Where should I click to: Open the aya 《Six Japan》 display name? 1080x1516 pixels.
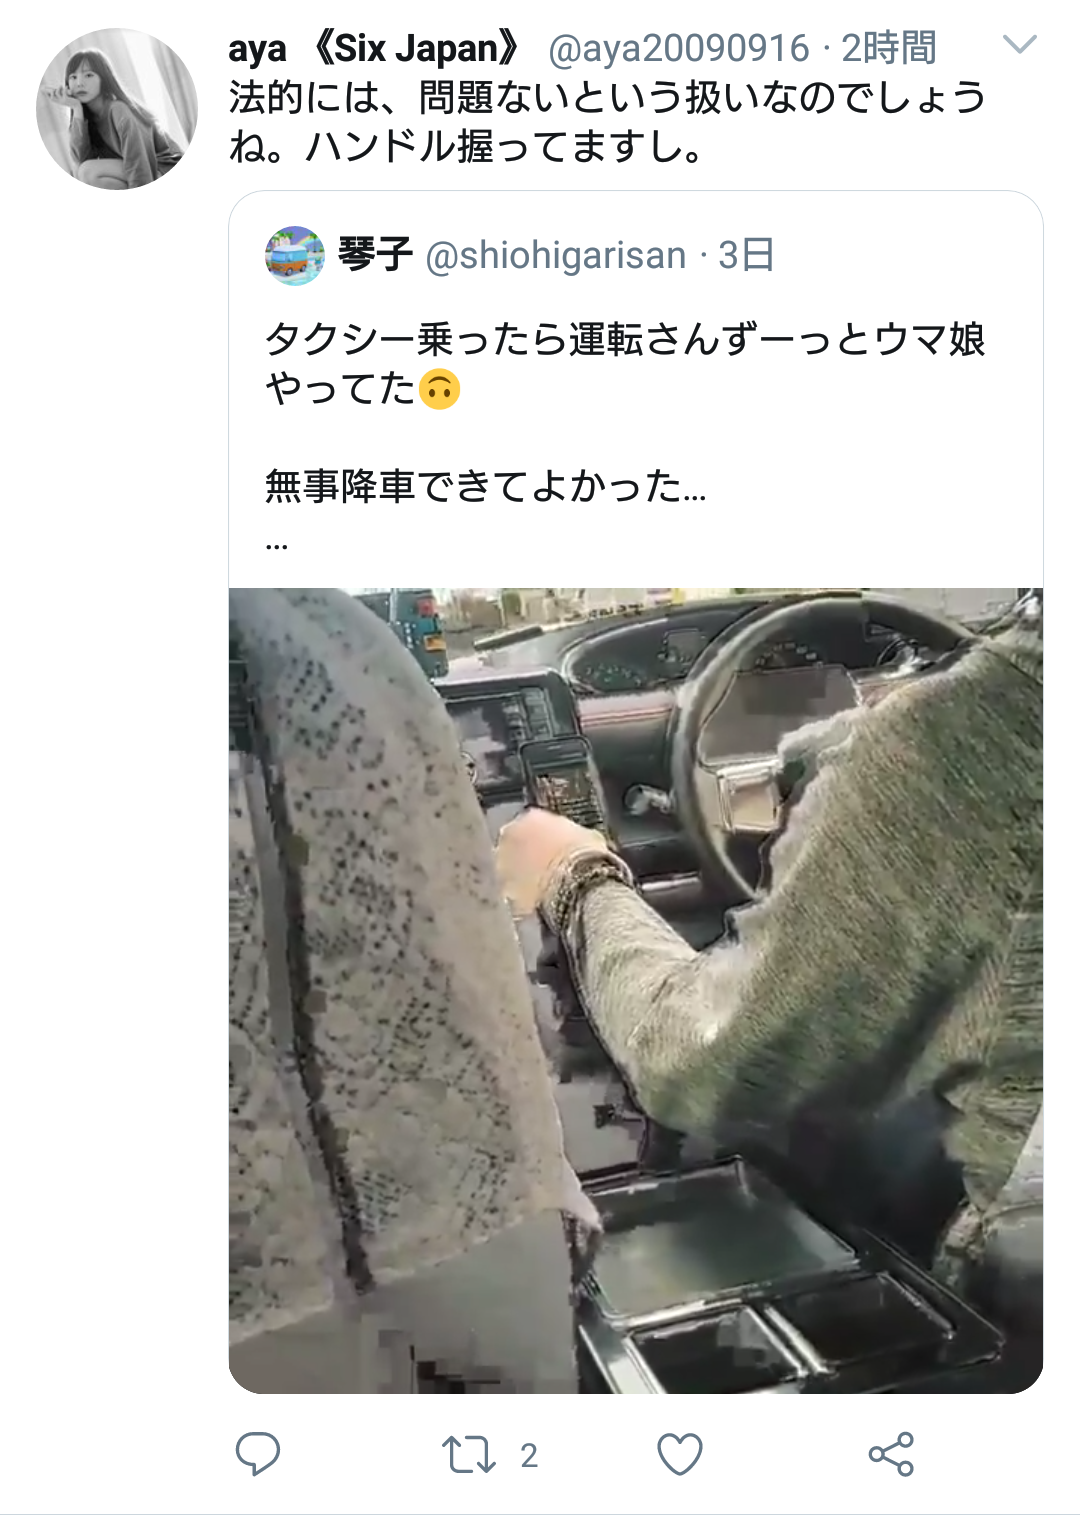click(377, 48)
